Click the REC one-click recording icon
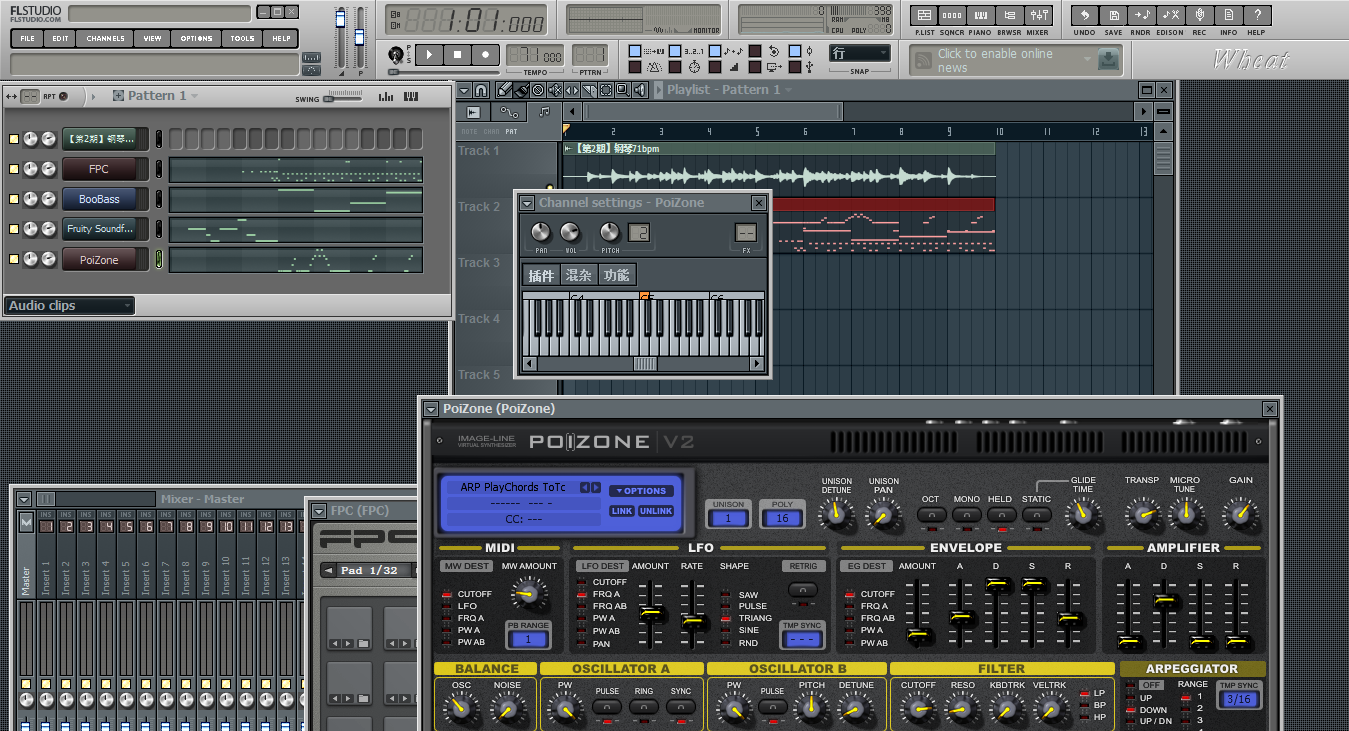 1199,16
